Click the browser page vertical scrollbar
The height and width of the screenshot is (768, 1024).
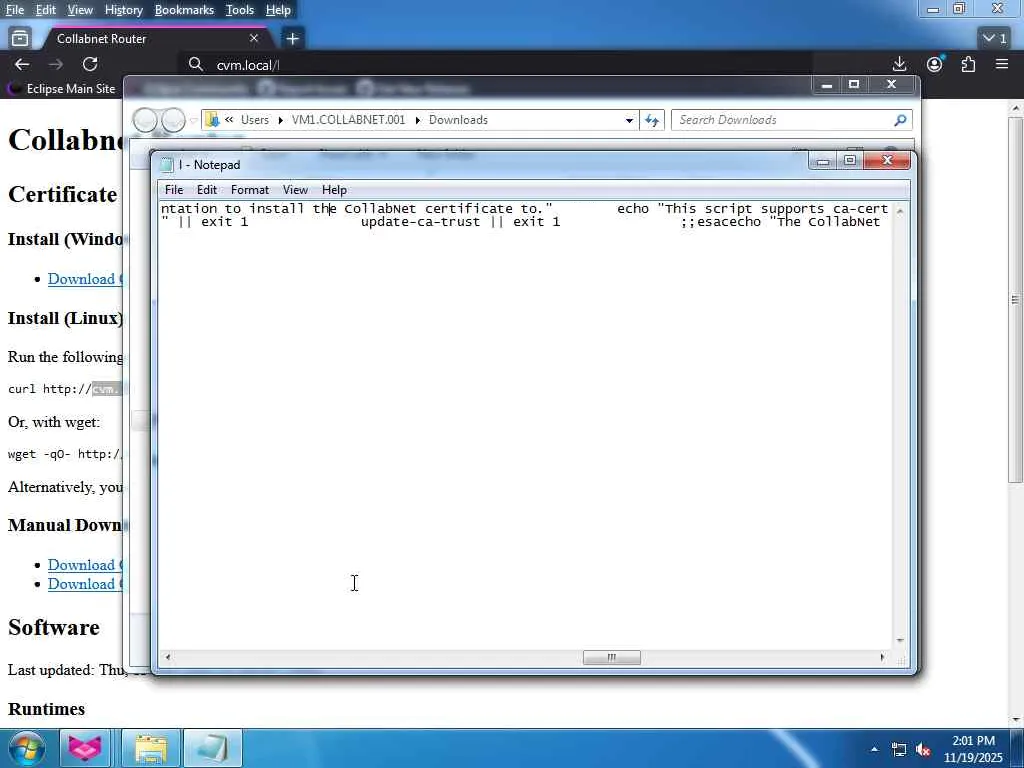(x=1015, y=300)
